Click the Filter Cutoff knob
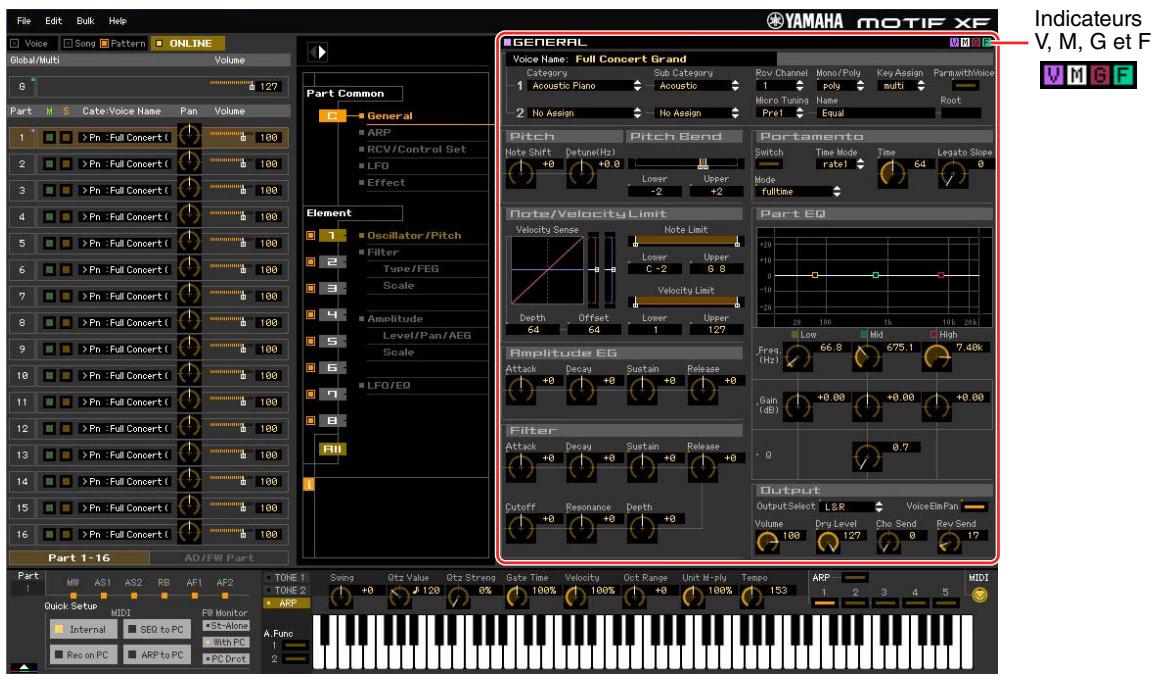 coord(521,527)
